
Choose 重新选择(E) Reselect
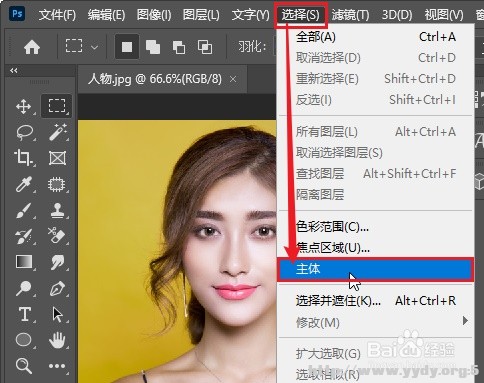pos(376,79)
